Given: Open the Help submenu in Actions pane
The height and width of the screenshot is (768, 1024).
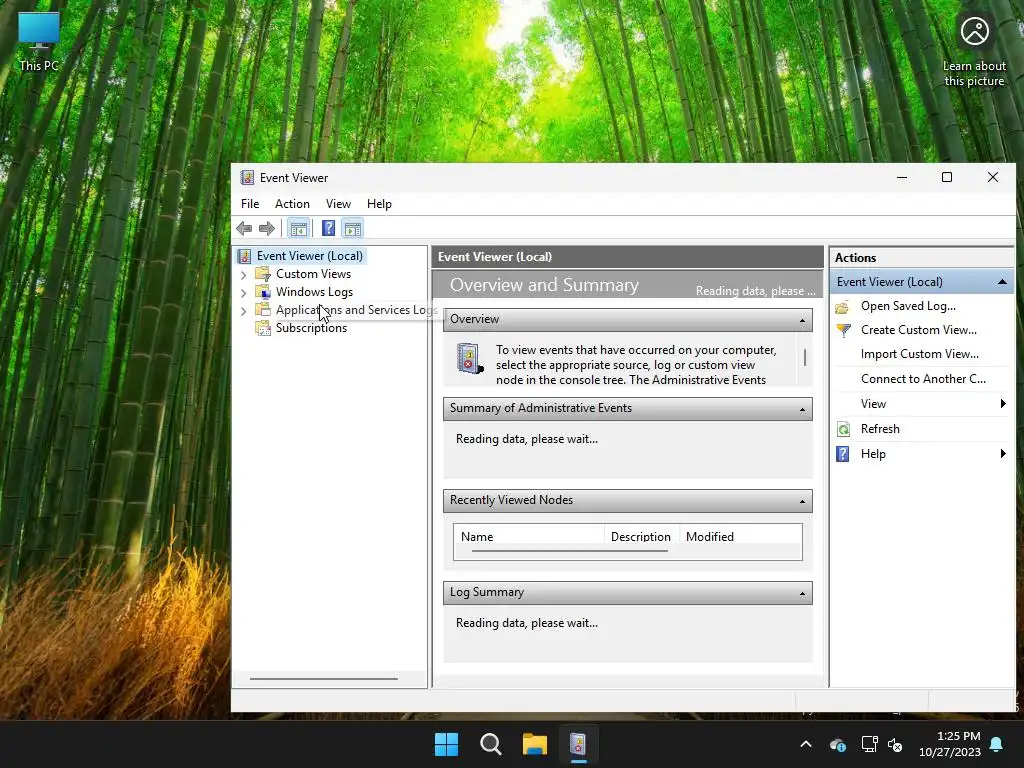Looking at the screenshot, I should pos(921,454).
